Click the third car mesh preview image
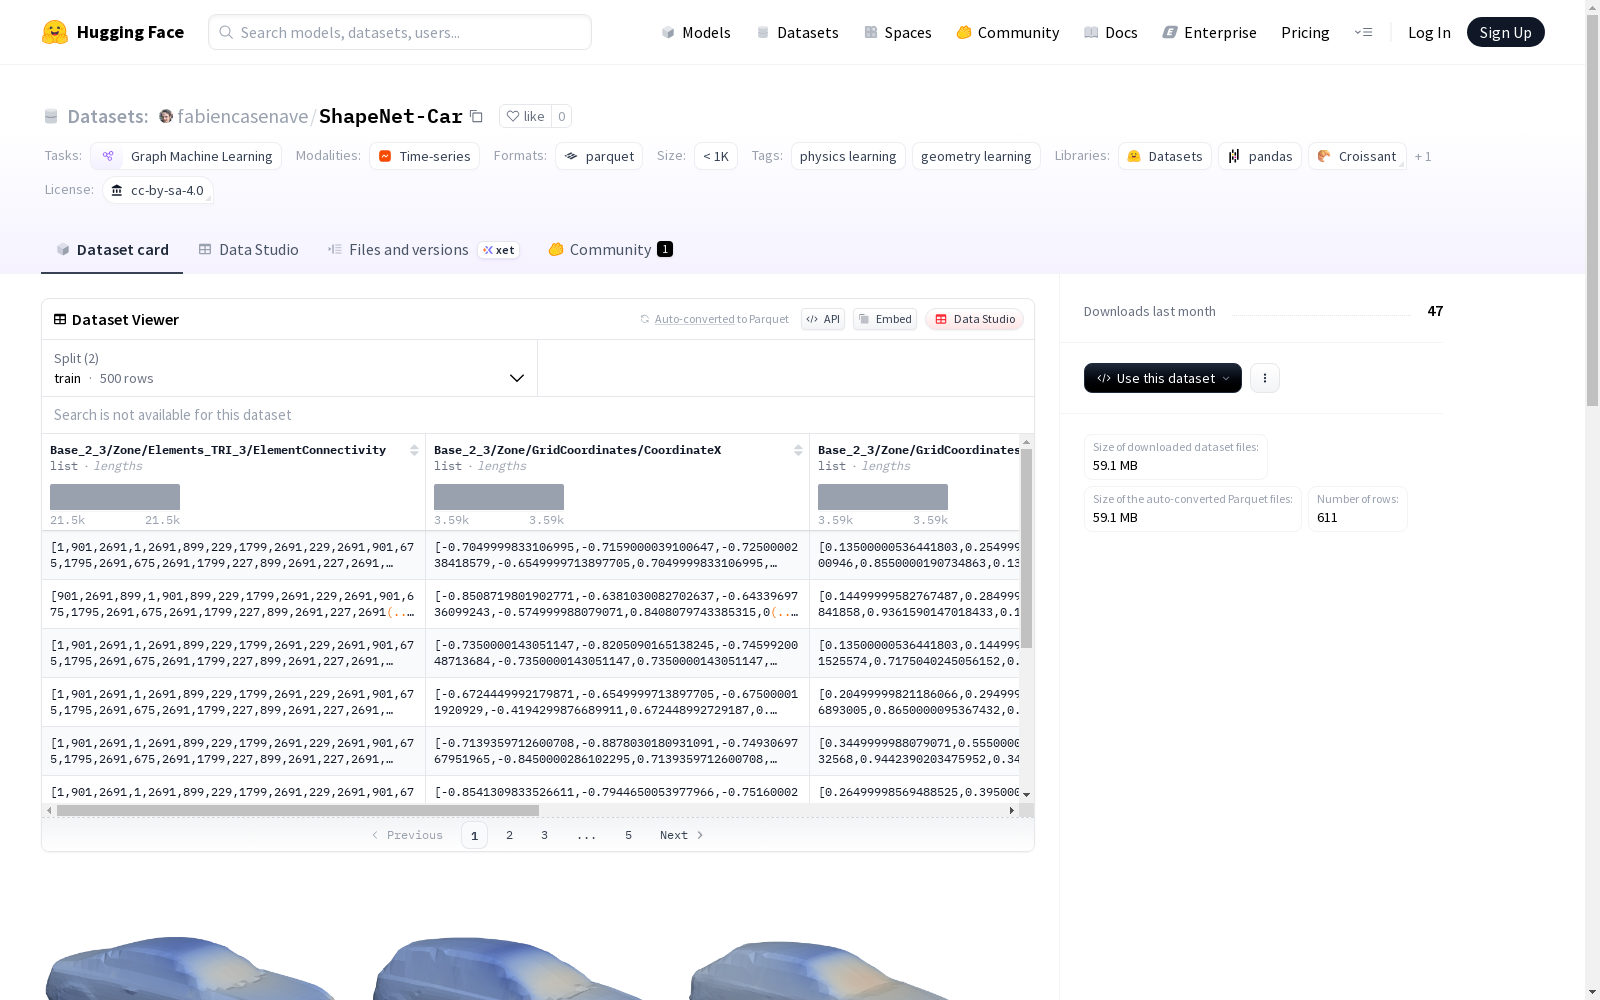This screenshot has height=1000, width=1600. click(820, 968)
